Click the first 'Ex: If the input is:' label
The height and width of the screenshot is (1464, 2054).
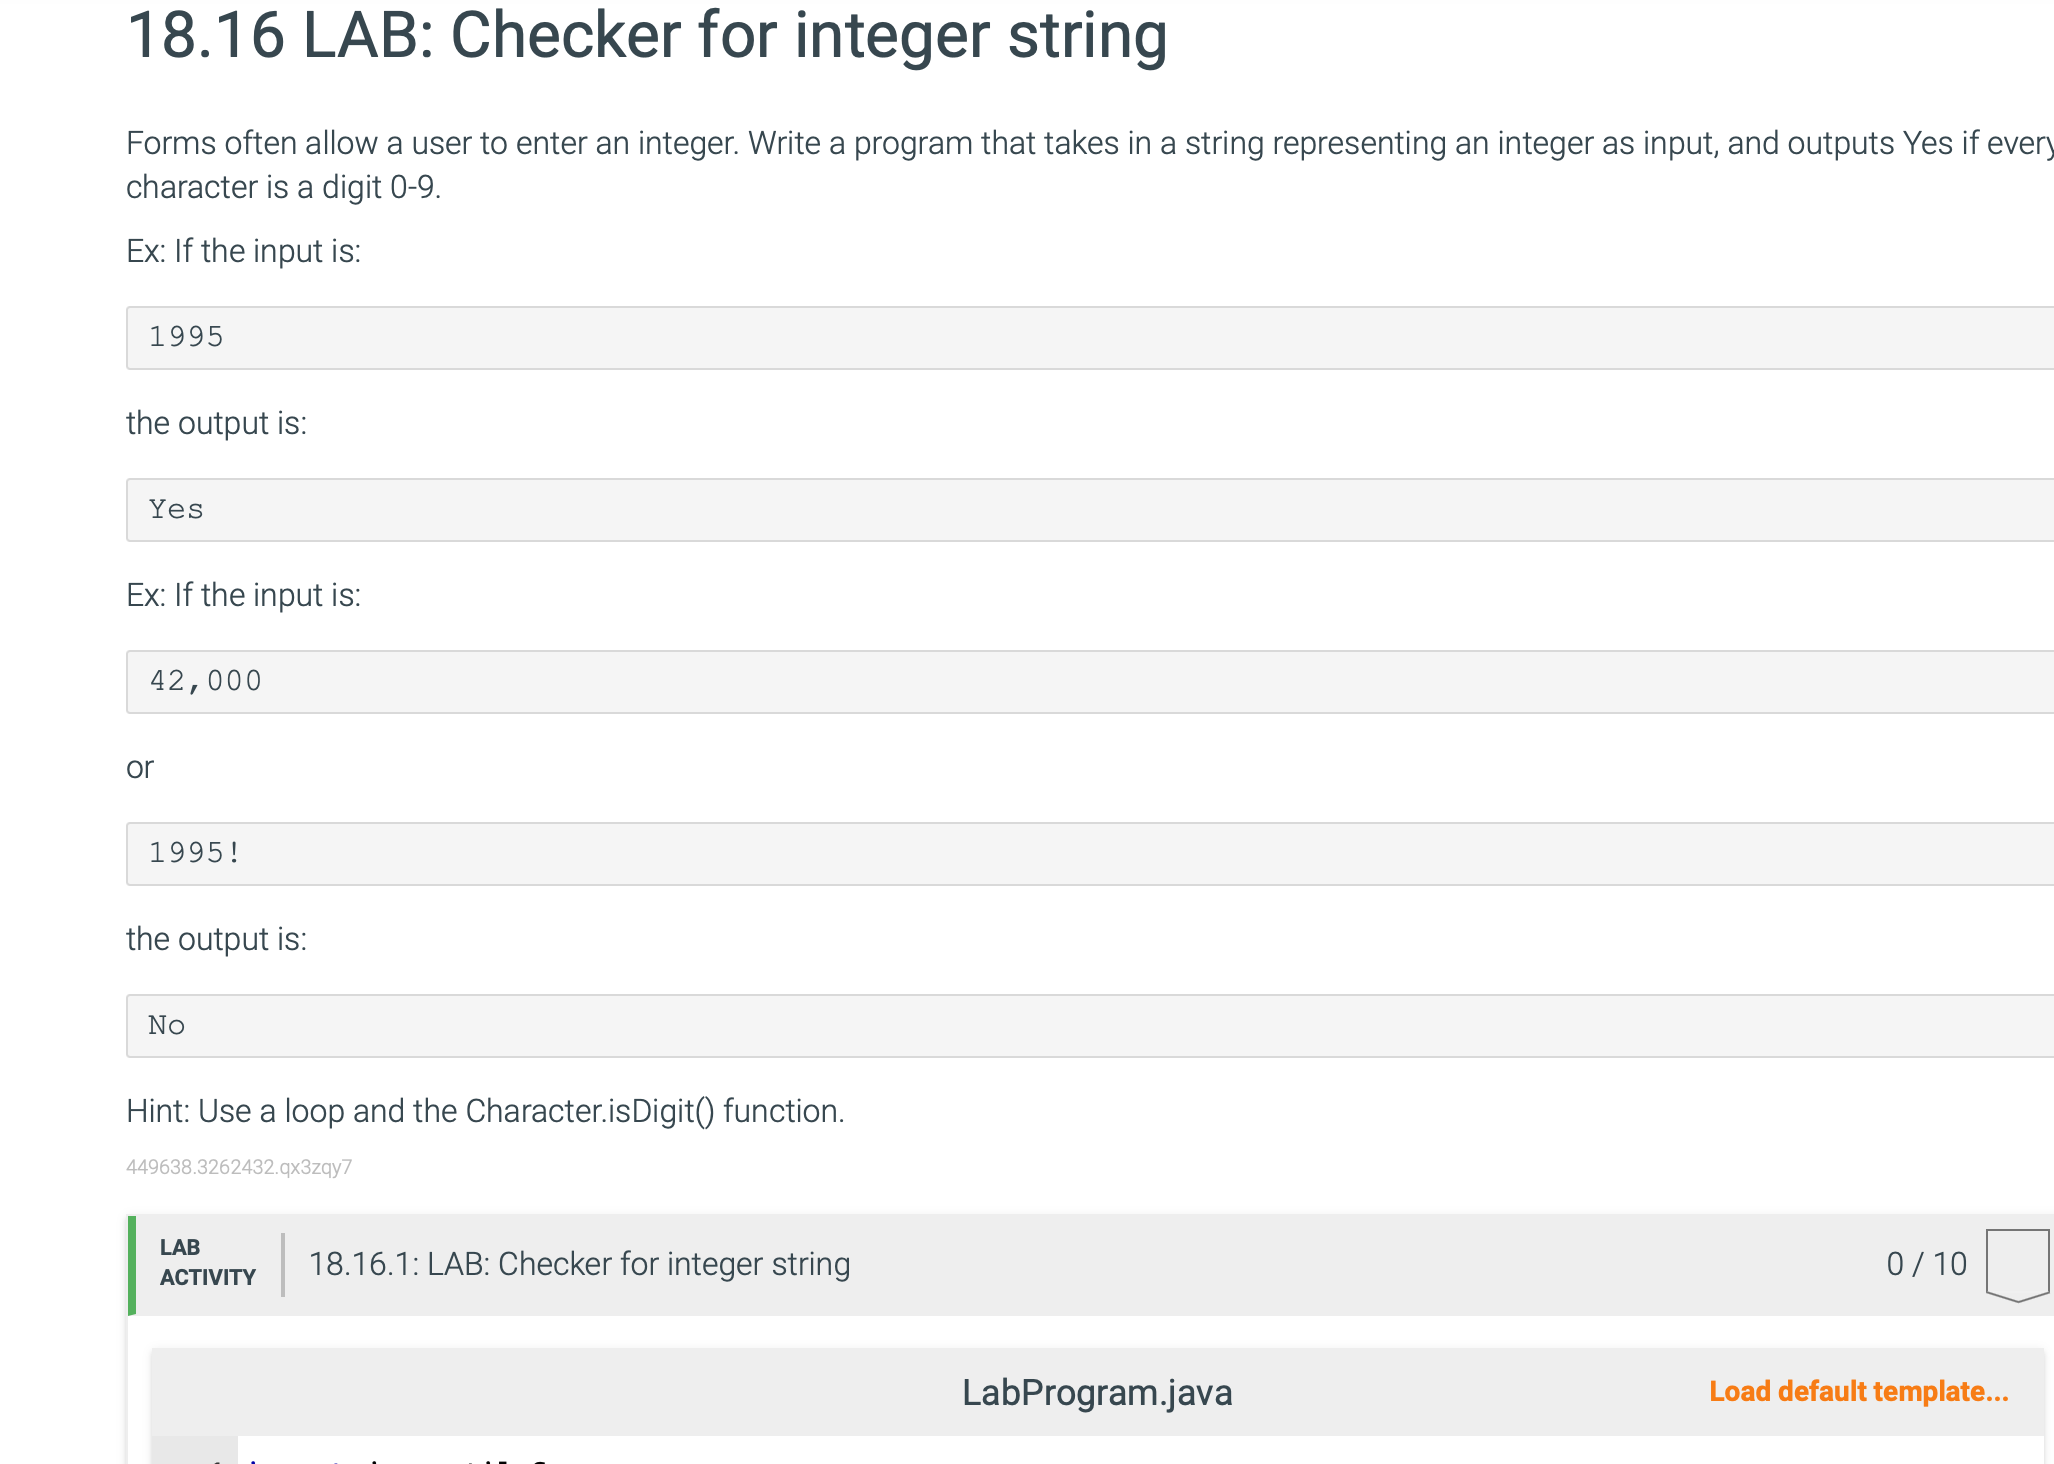pyautogui.click(x=243, y=251)
